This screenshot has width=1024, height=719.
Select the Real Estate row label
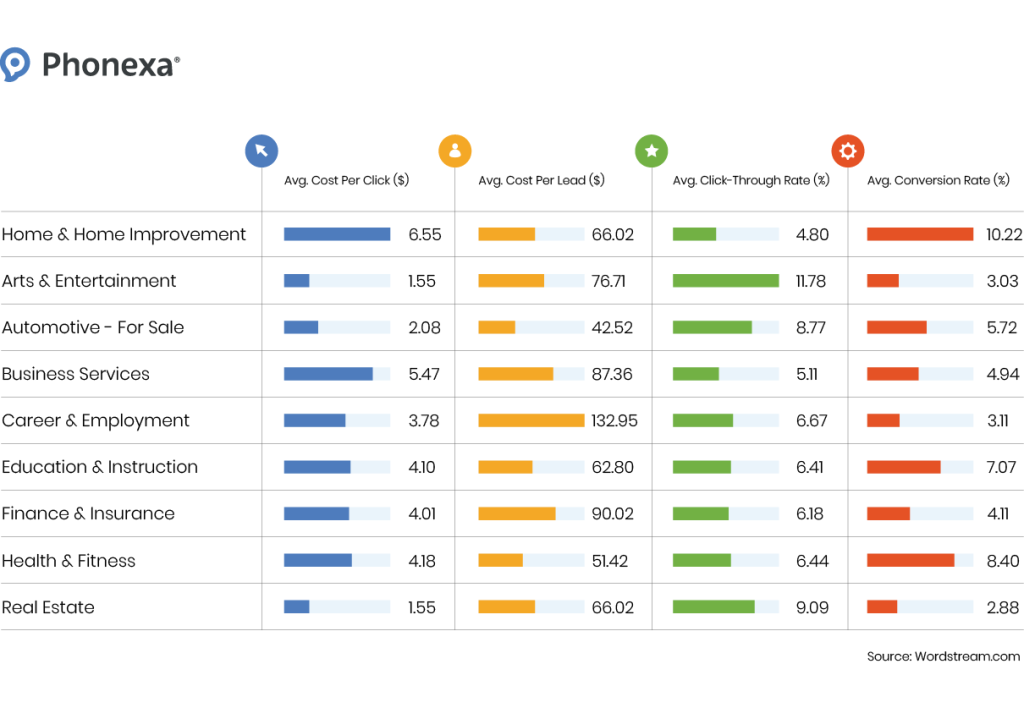point(48,607)
